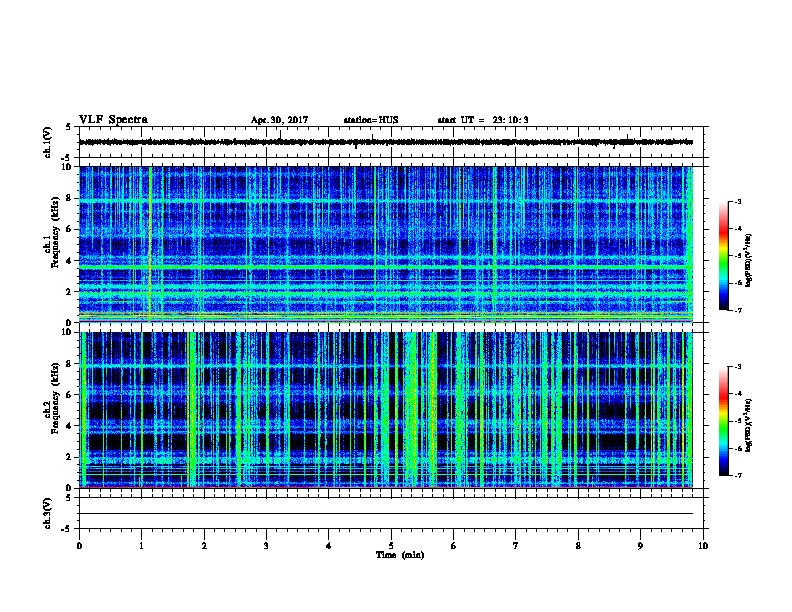Click the ch.1 voltage waveform trace
This screenshot has height=612, width=792.
tap(386, 142)
